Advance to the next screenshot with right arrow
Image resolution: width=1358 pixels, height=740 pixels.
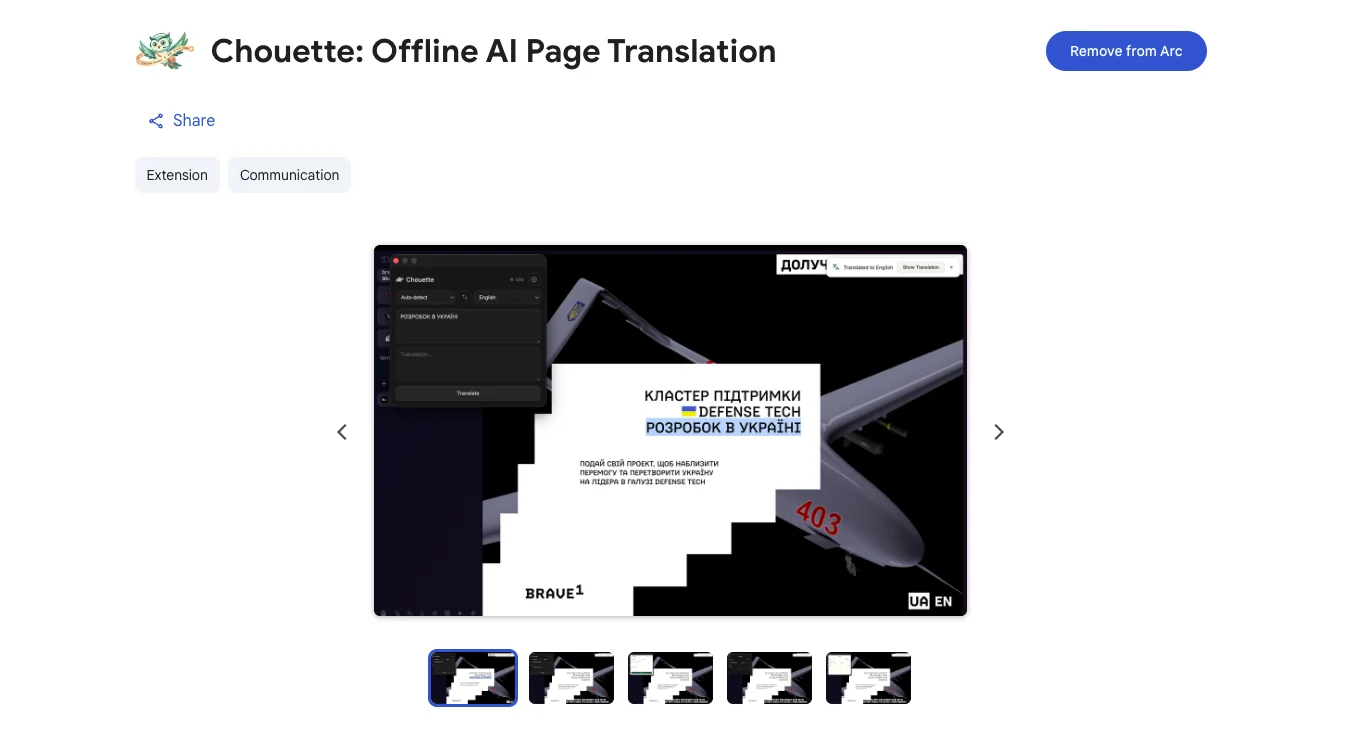pyautogui.click(x=999, y=432)
